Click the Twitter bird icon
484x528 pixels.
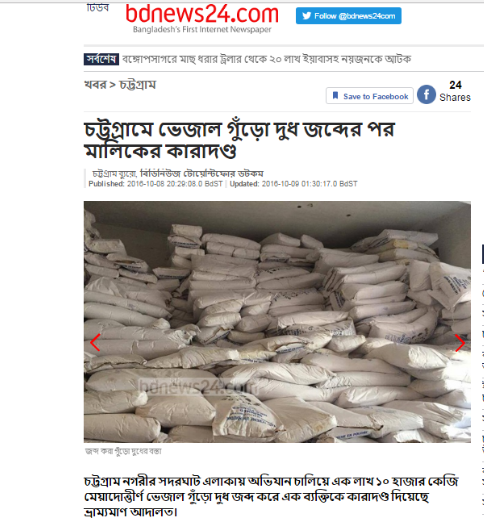click(x=306, y=16)
